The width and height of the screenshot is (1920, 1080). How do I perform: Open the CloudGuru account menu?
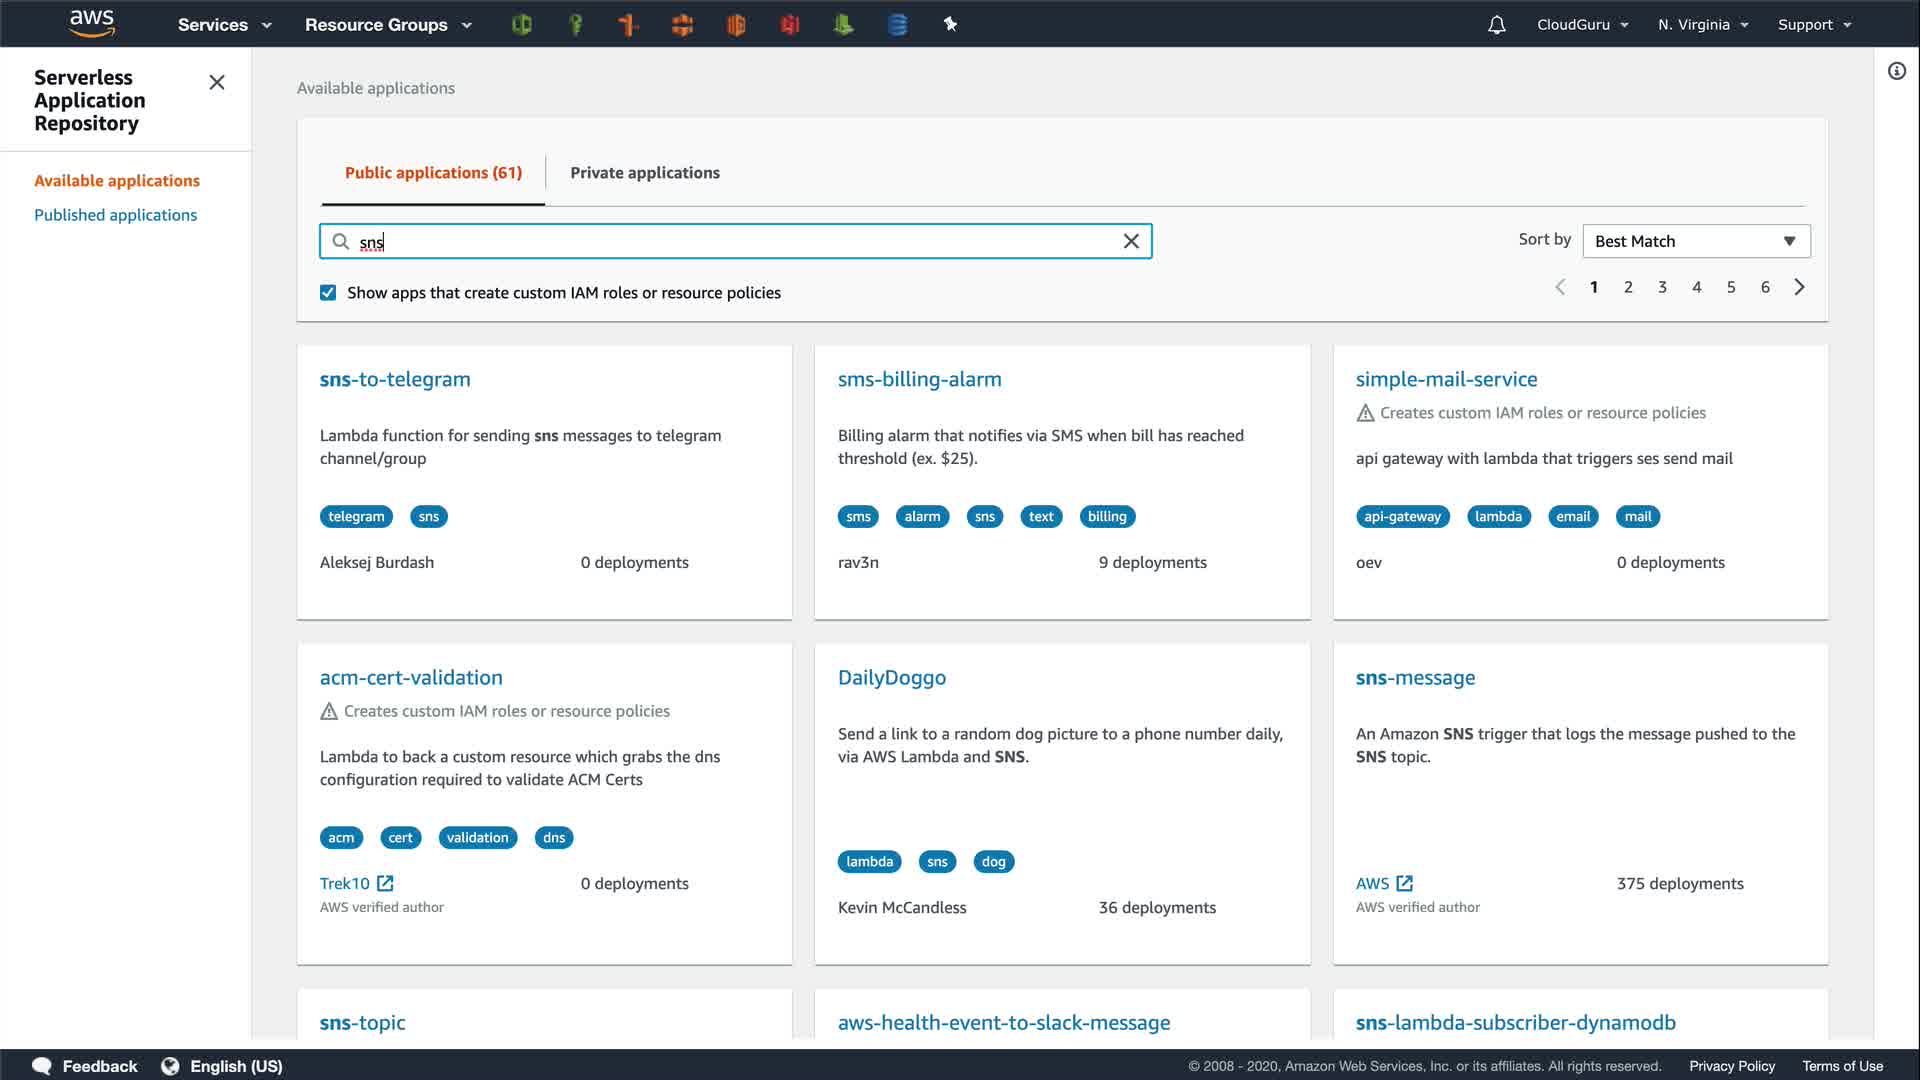(x=1582, y=25)
